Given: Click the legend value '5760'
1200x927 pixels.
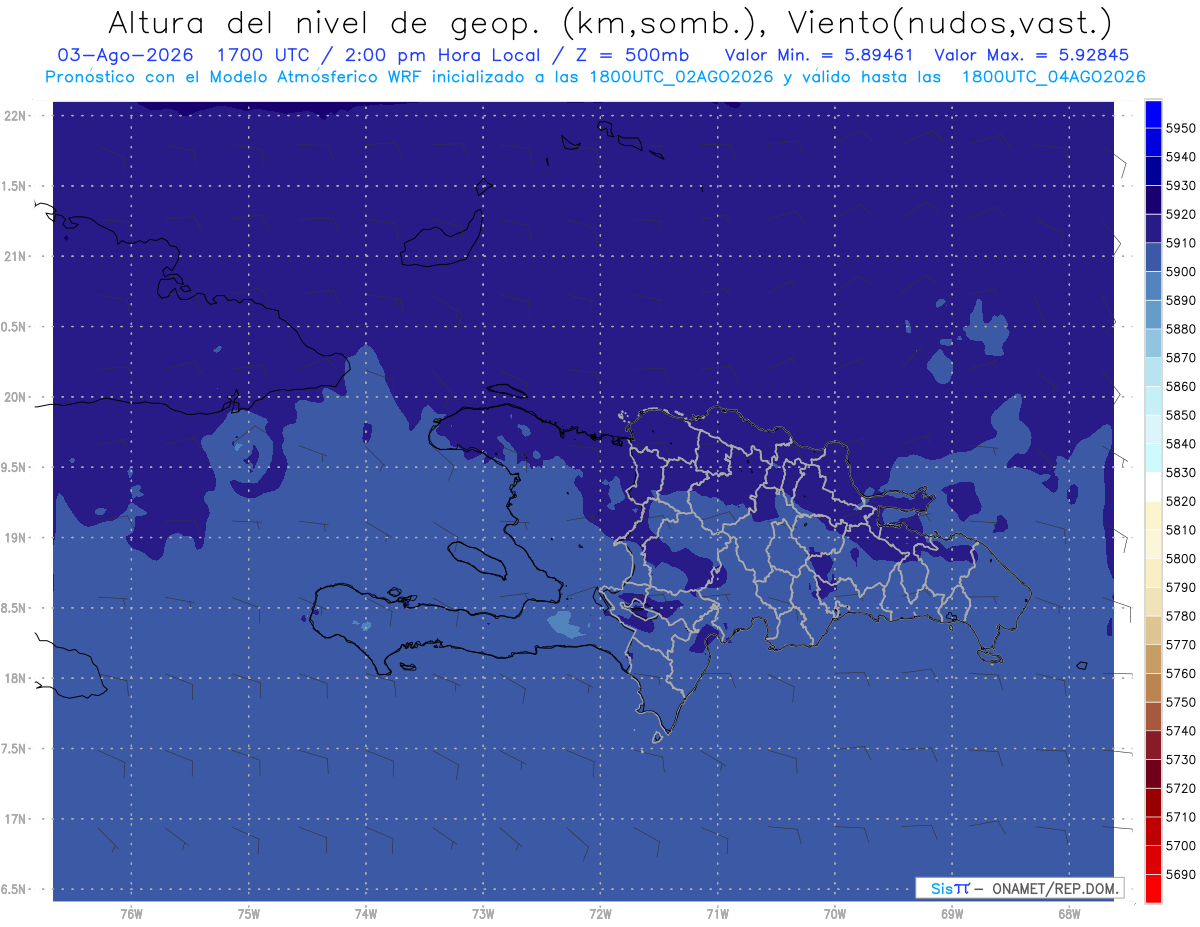Looking at the screenshot, I should click(x=1181, y=674).
